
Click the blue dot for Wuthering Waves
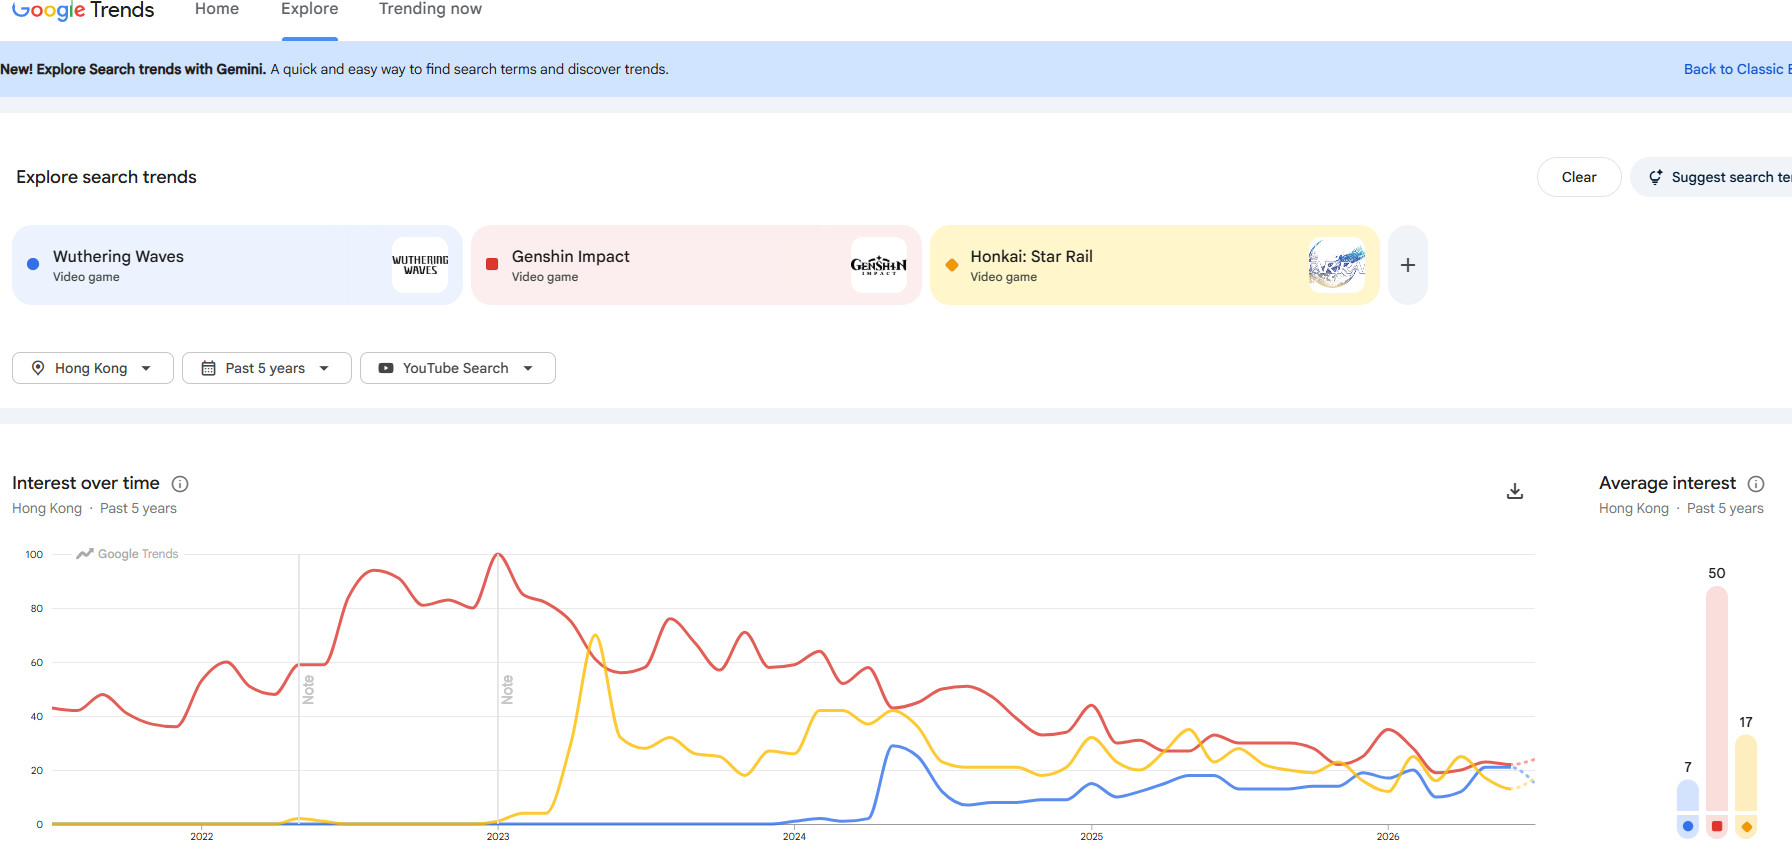point(33,264)
